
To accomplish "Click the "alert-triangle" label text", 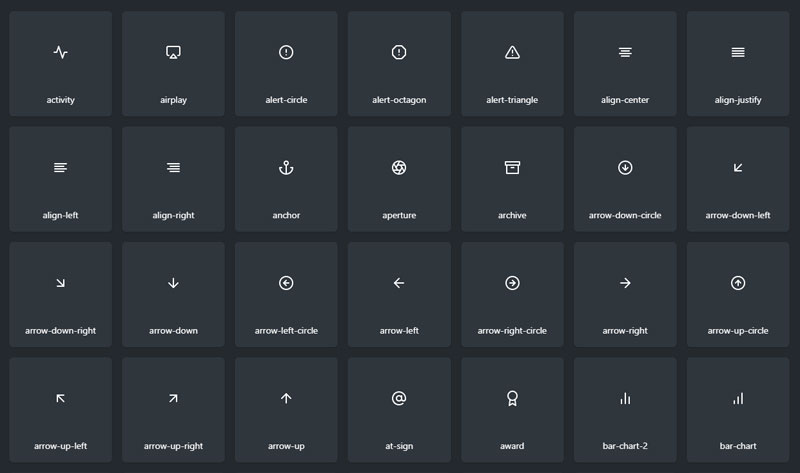I will click(512, 100).
